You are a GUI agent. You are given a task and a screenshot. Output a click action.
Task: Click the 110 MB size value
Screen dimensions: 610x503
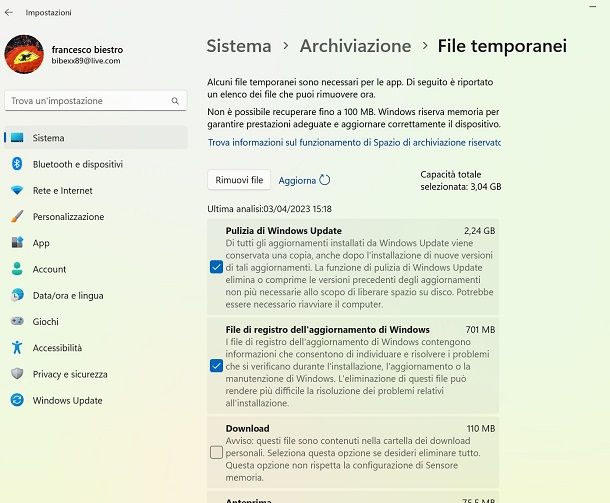(481, 428)
